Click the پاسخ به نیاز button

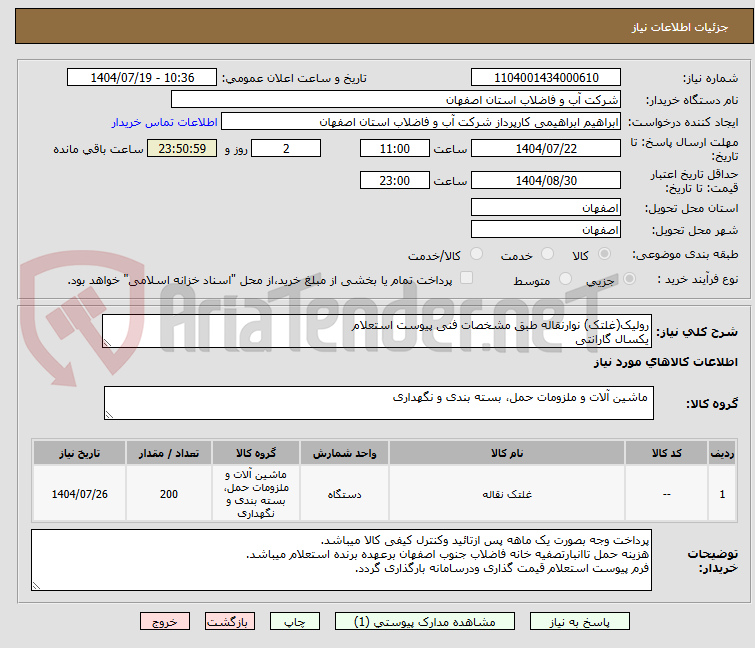coord(579,622)
